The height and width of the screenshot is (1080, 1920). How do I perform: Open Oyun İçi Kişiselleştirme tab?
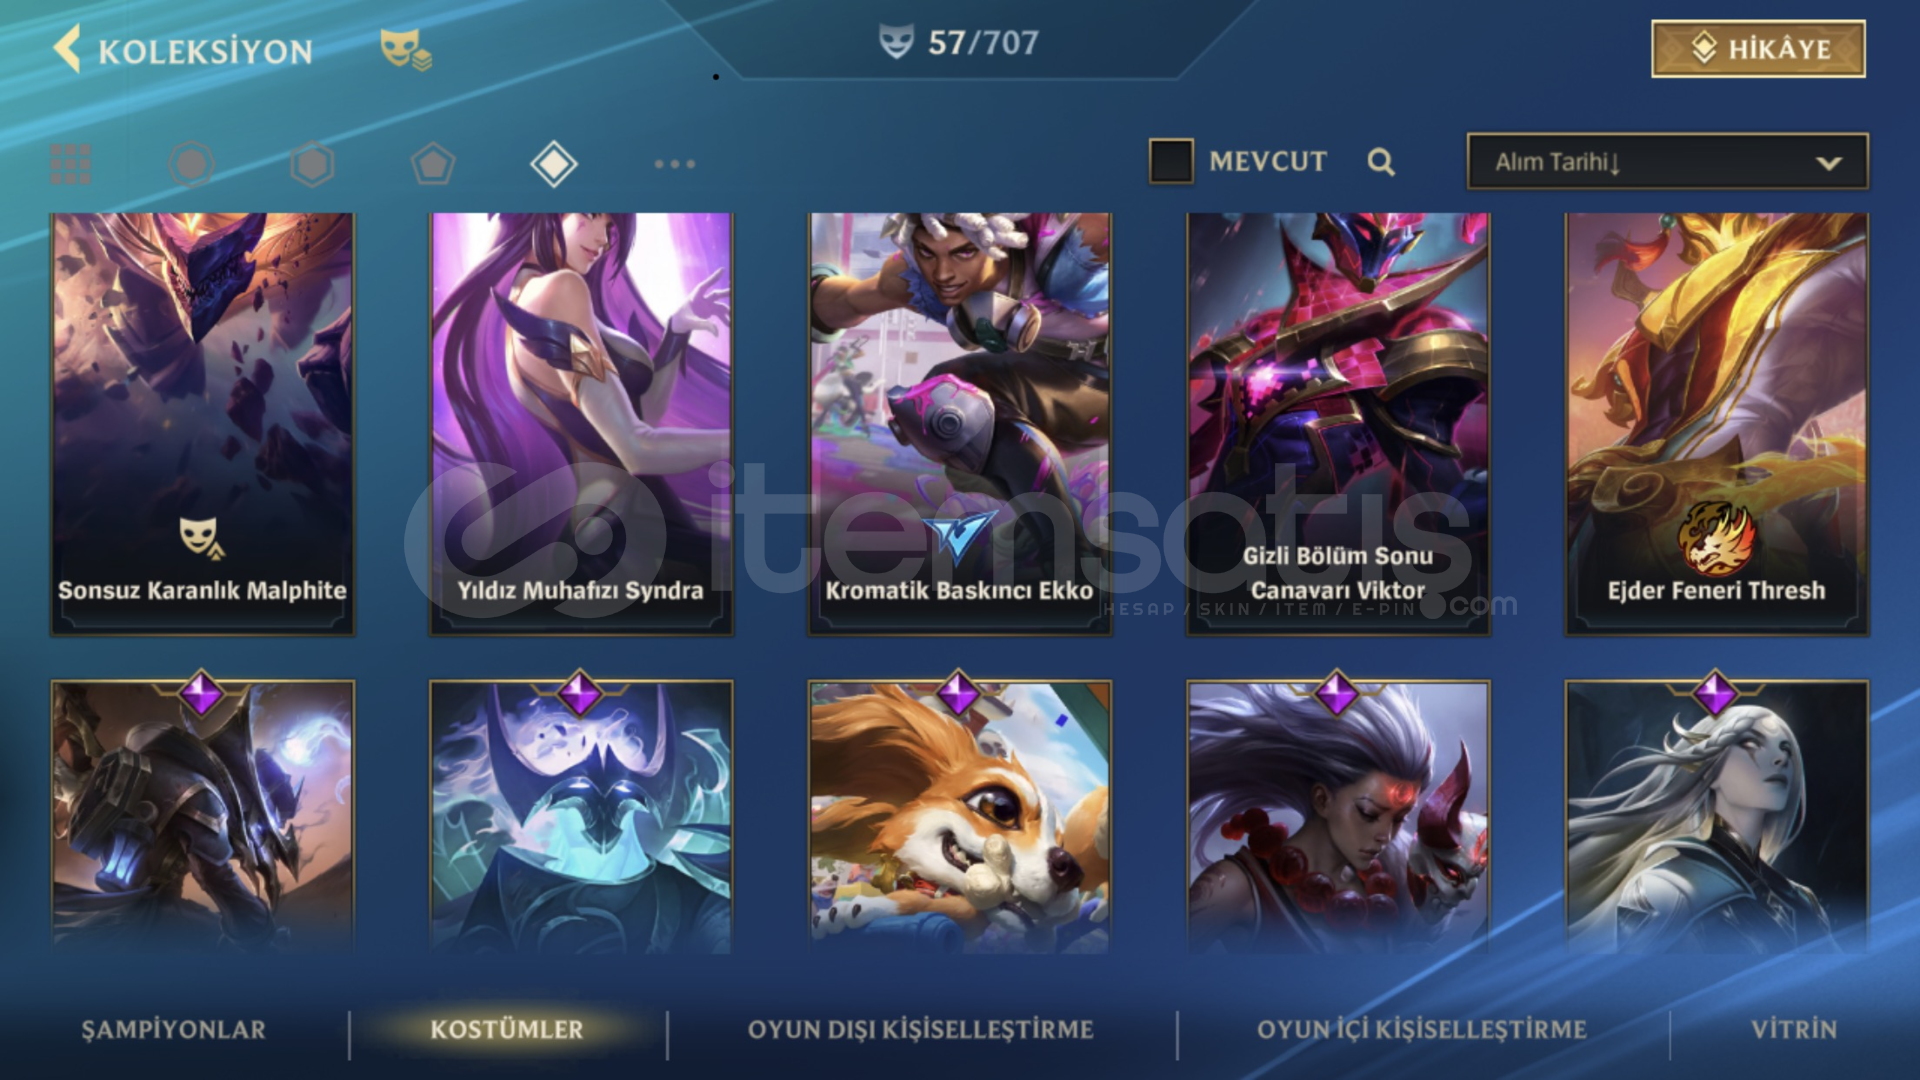(x=1422, y=1029)
